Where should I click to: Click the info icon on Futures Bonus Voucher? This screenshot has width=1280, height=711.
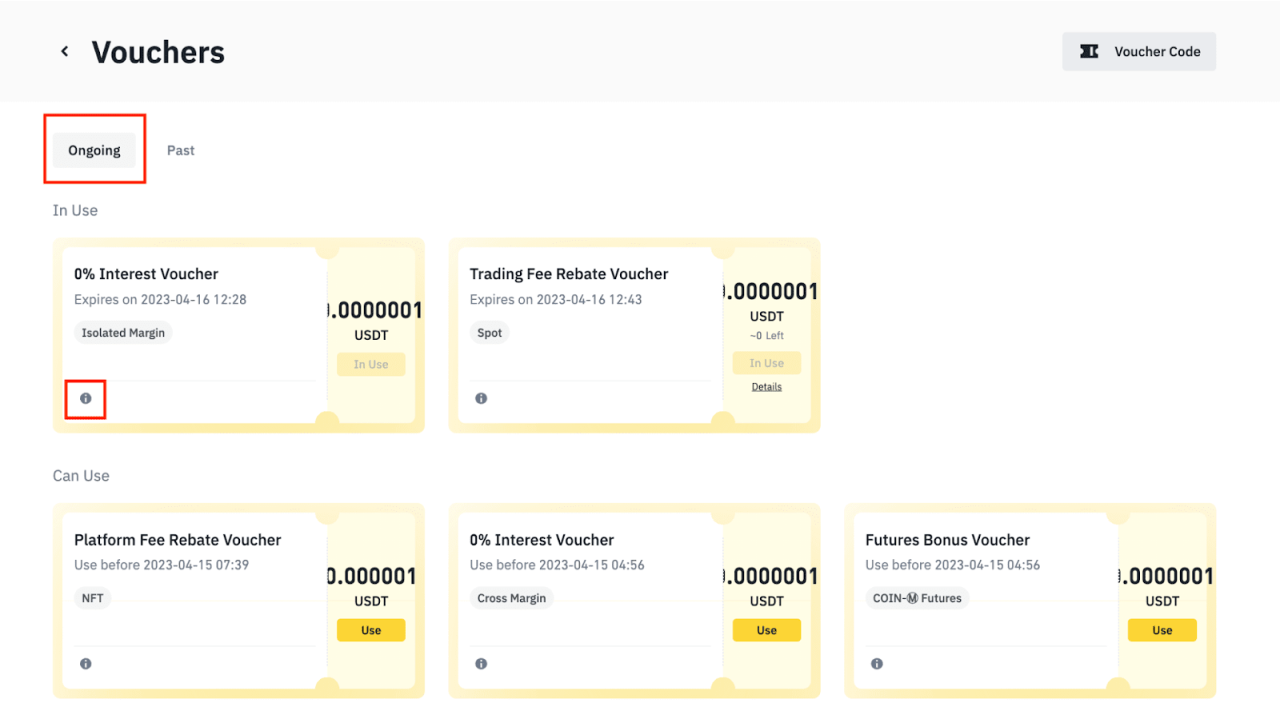[x=877, y=663]
